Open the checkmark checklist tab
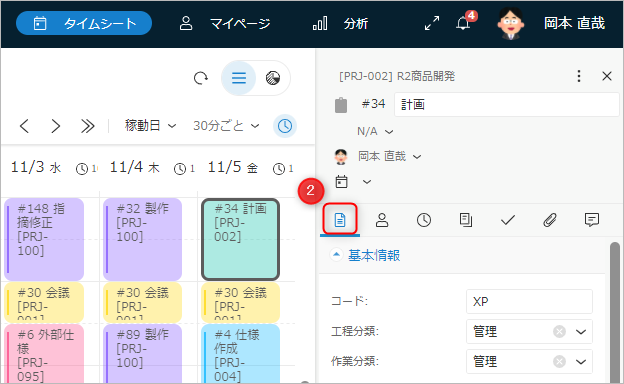Image resolution: width=624 pixels, height=384 pixels. (x=508, y=220)
